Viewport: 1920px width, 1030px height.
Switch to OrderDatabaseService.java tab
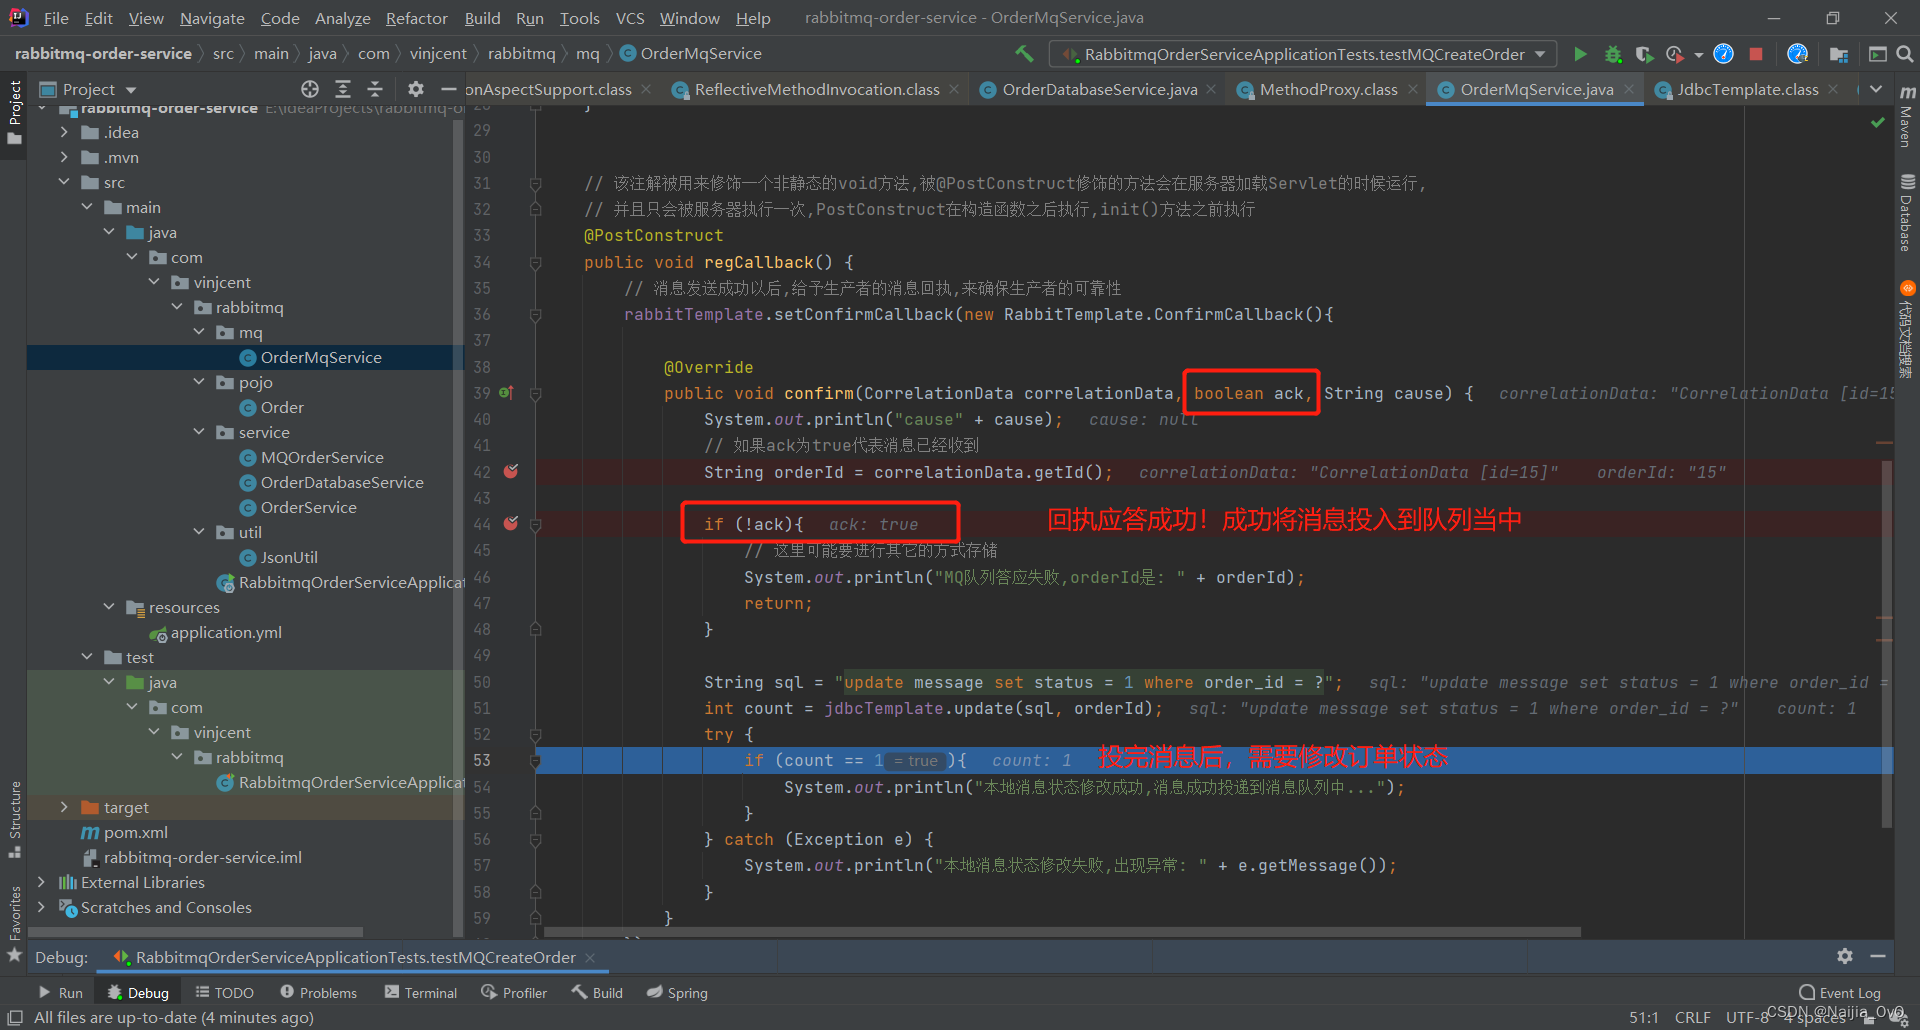tap(1099, 89)
